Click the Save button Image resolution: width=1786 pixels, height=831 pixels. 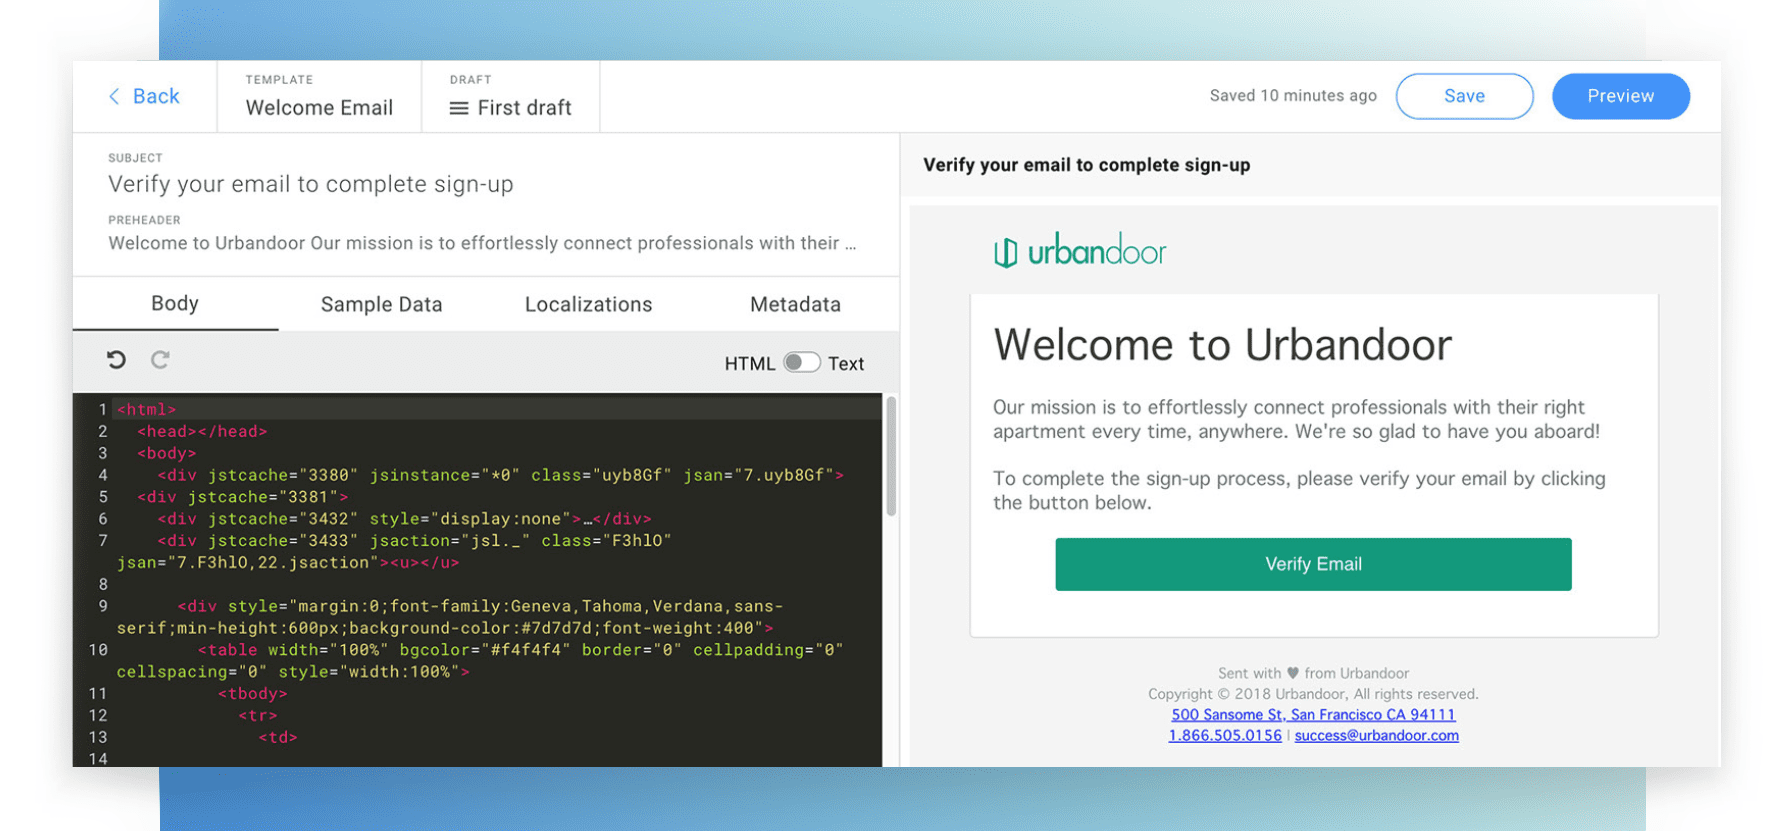point(1464,96)
